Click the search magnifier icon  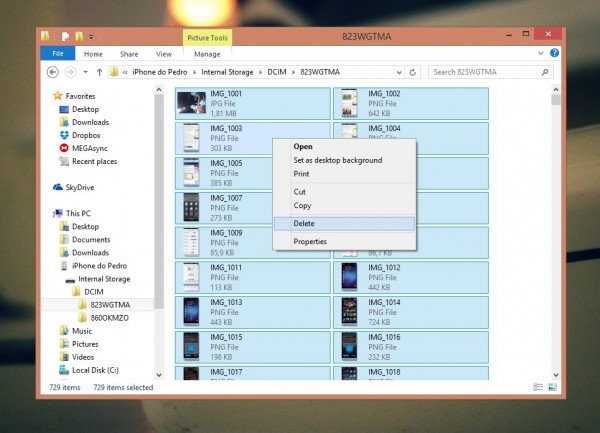545,72
